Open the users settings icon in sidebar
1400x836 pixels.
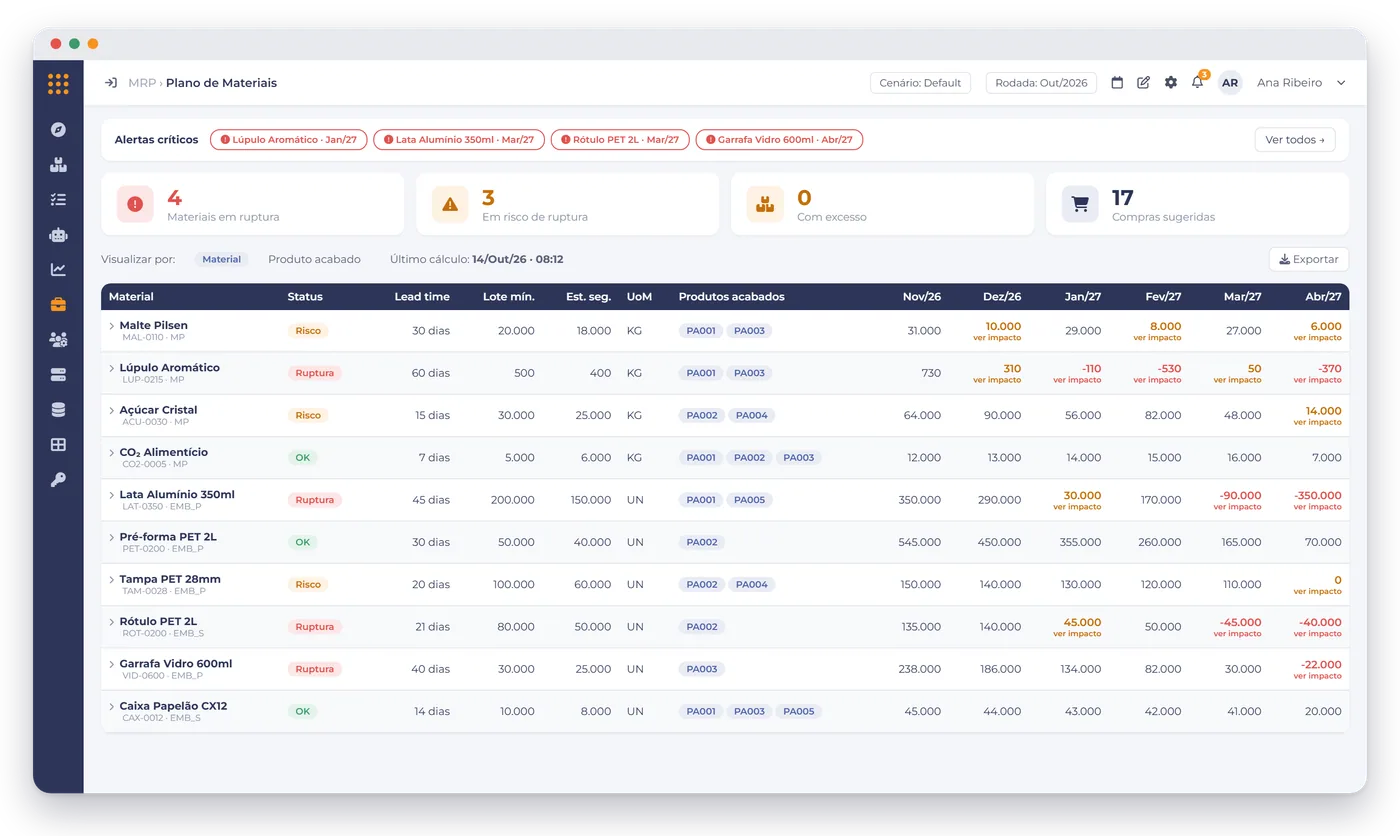[58, 340]
